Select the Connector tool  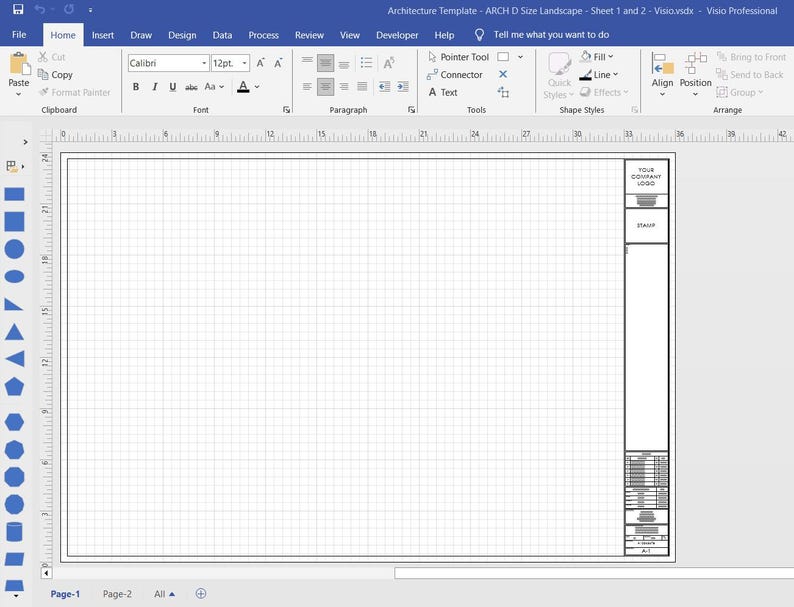[455, 74]
